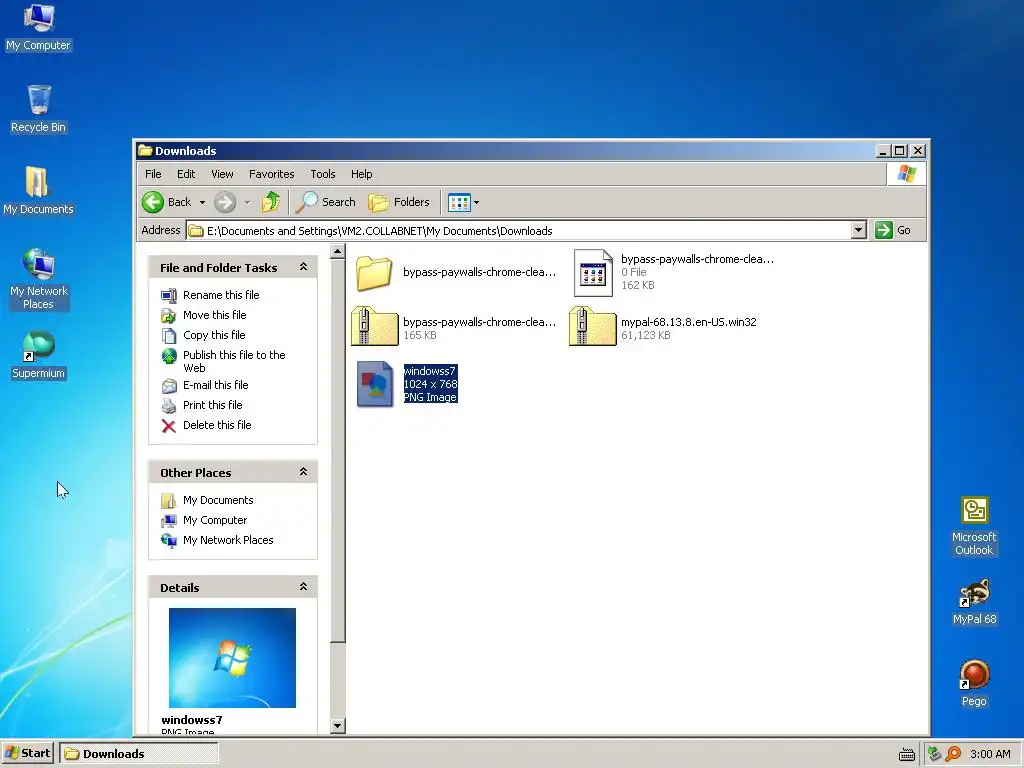Click the task pane scrollbar thumb
The width and height of the screenshot is (1024, 768).
[x=338, y=451]
